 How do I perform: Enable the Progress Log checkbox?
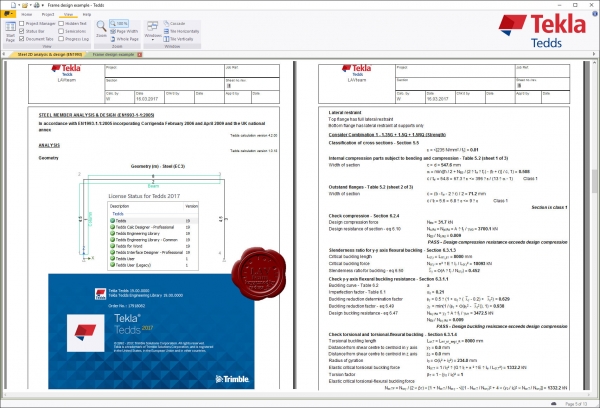[61, 39]
